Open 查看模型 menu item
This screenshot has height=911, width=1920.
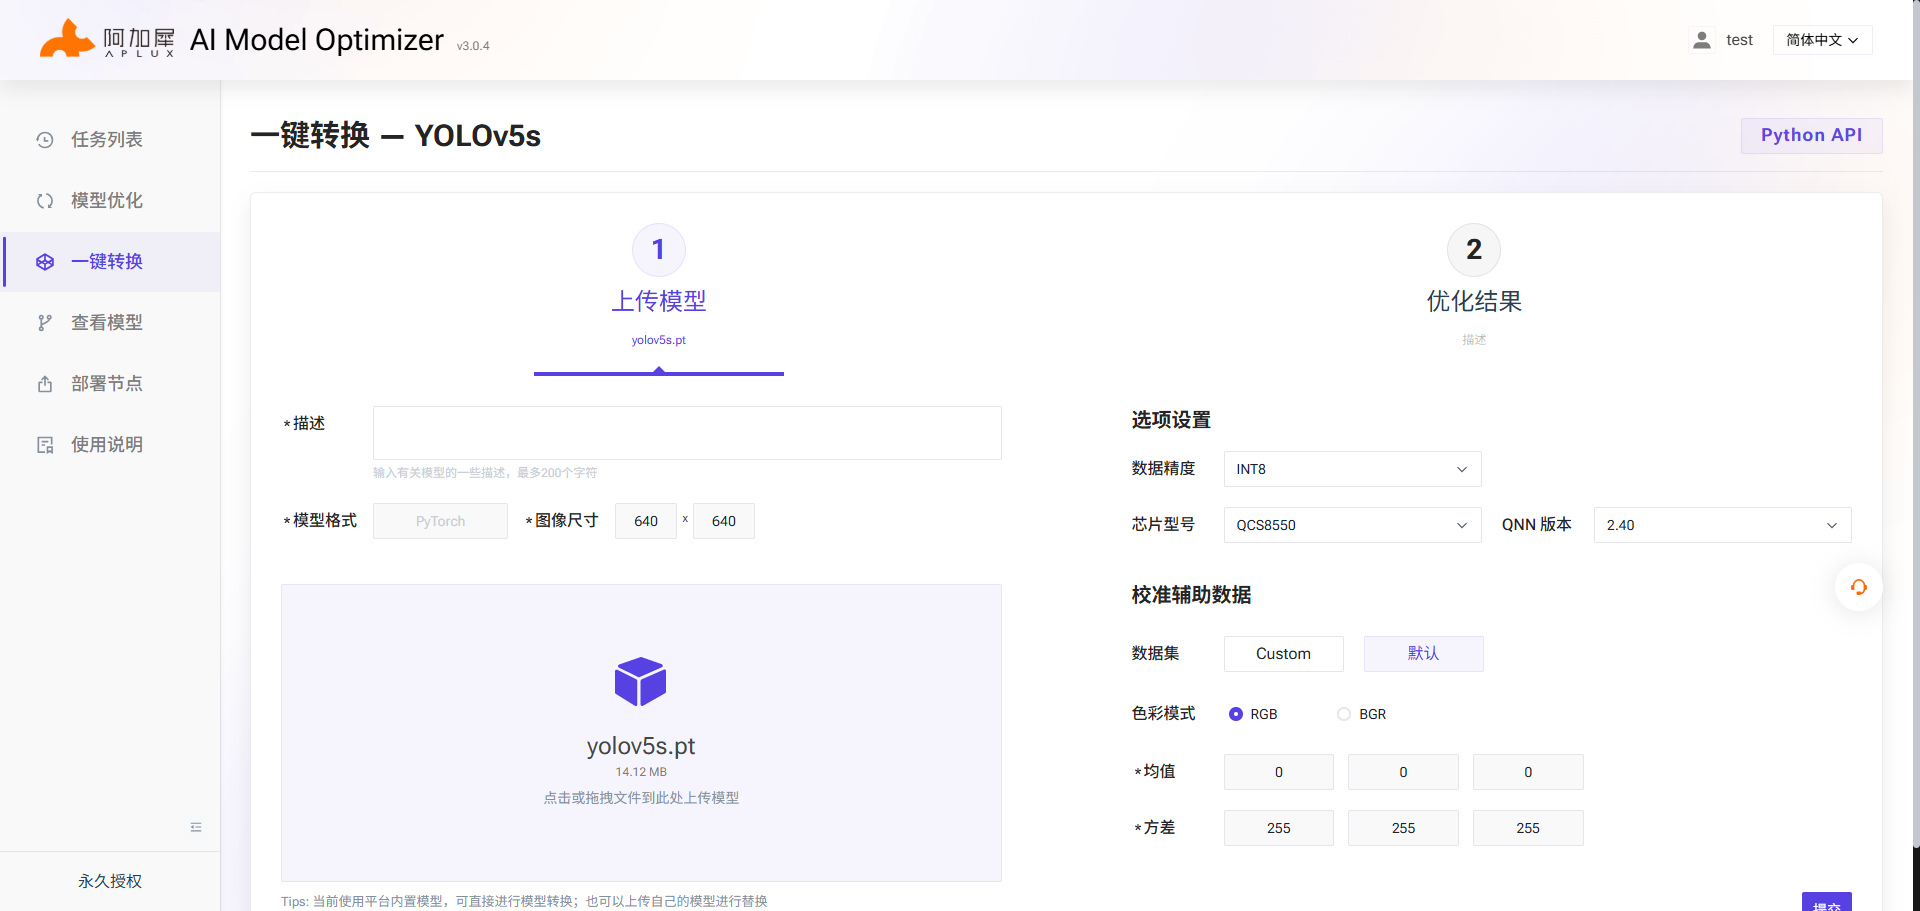[110, 323]
